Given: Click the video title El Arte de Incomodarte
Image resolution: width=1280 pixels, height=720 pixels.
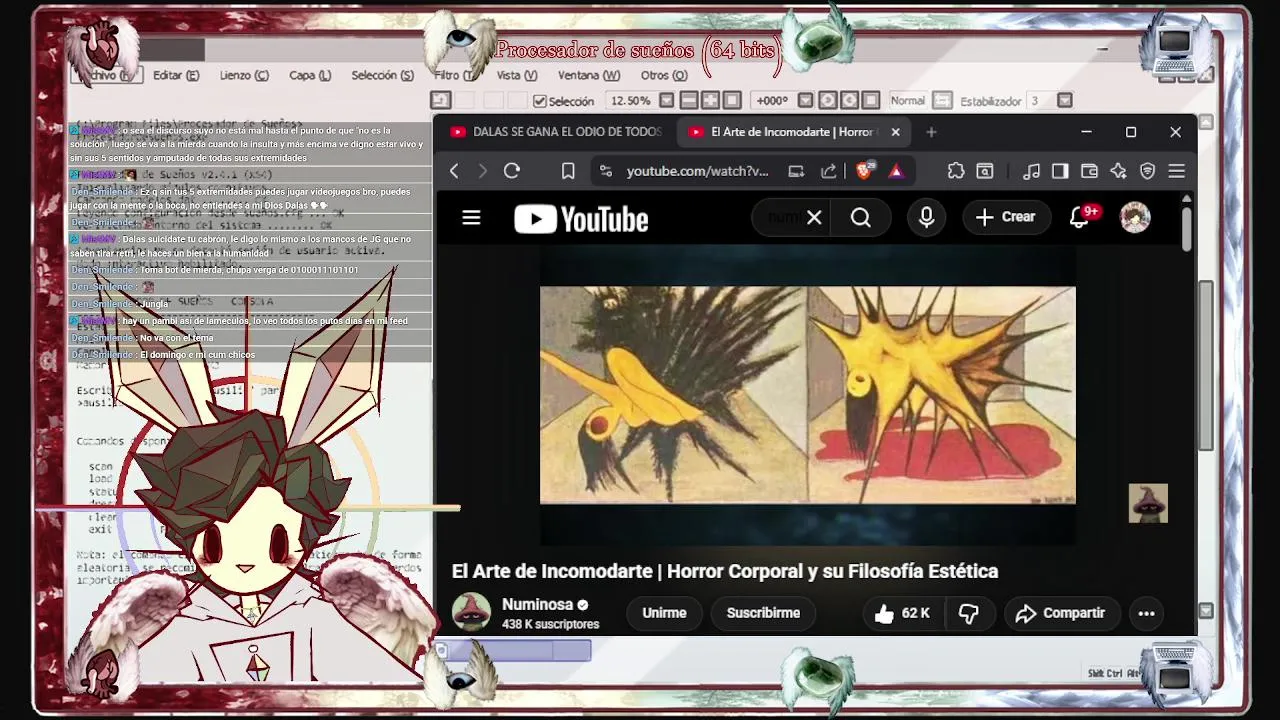Looking at the screenshot, I should [x=725, y=571].
